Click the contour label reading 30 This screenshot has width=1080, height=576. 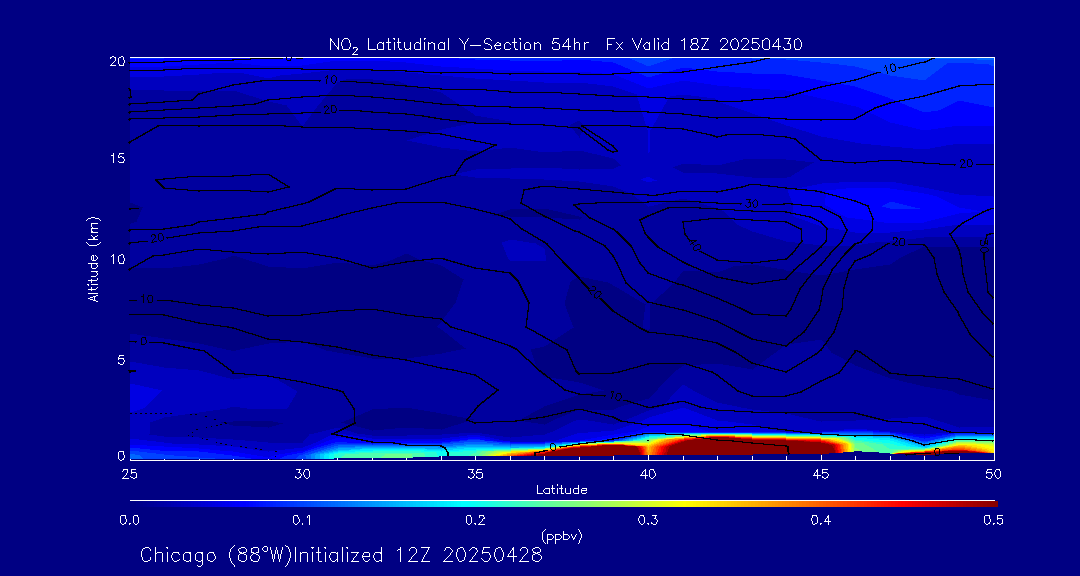pos(751,204)
